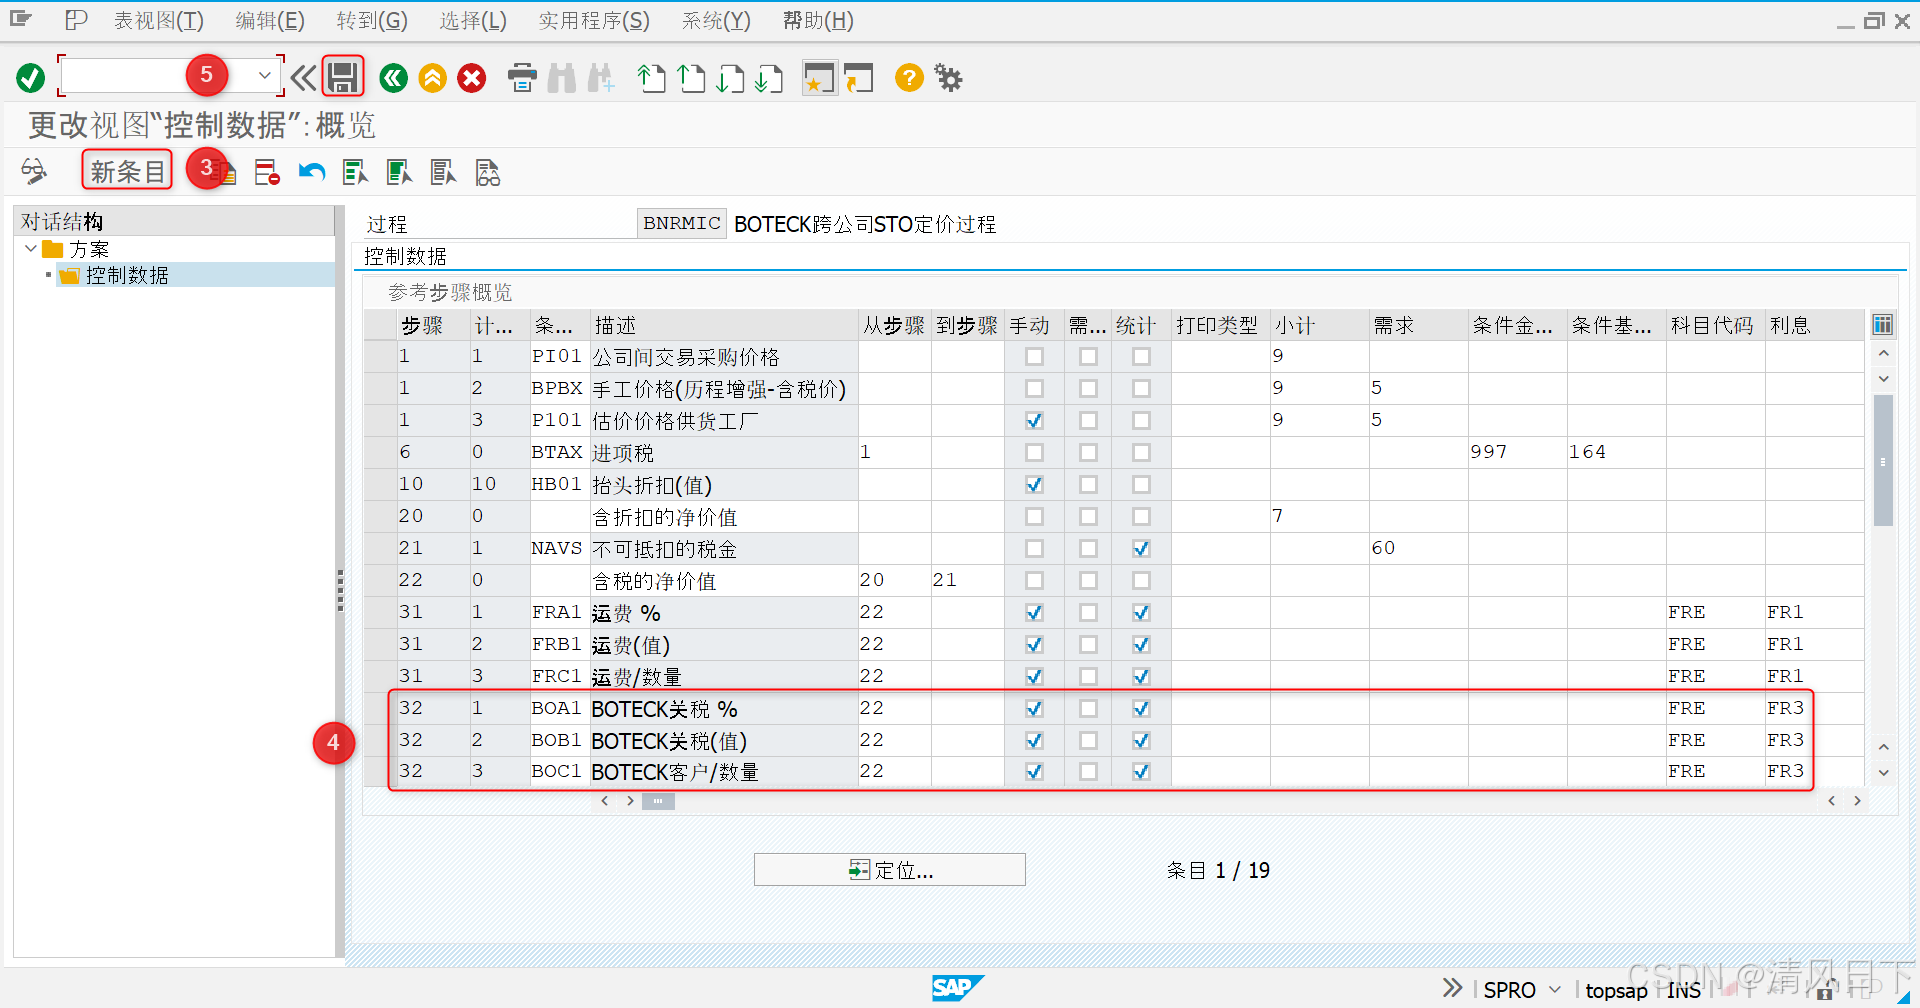Click the Select All icon
This screenshot has width=1920, height=1008.
[356, 172]
